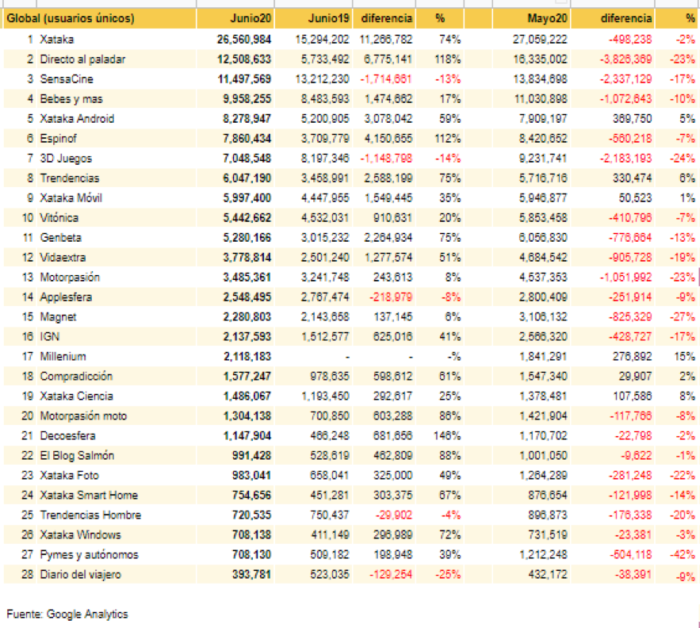Click Pymes y autónomos -42% cell
The height and width of the screenshot is (628, 700).
[x=683, y=554]
